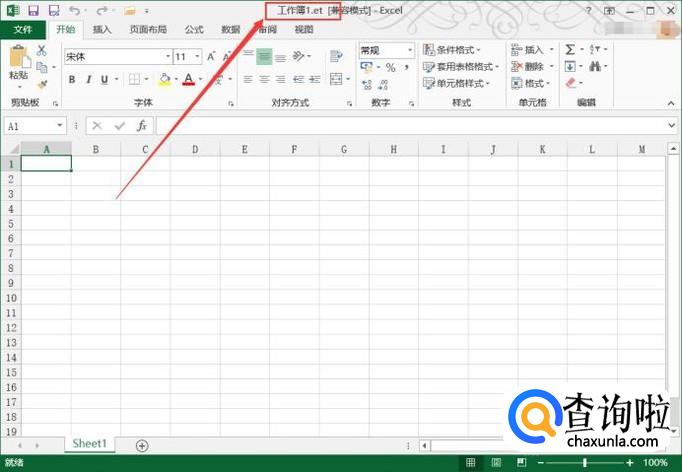This screenshot has height=472, width=682.
Task: Add a new sheet with plus icon
Action: (142, 445)
